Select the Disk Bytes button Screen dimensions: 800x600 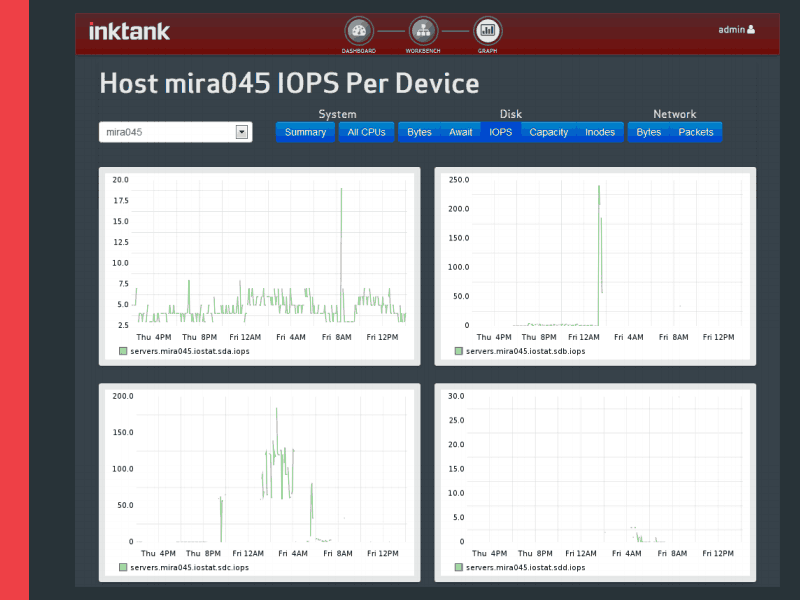click(x=419, y=132)
